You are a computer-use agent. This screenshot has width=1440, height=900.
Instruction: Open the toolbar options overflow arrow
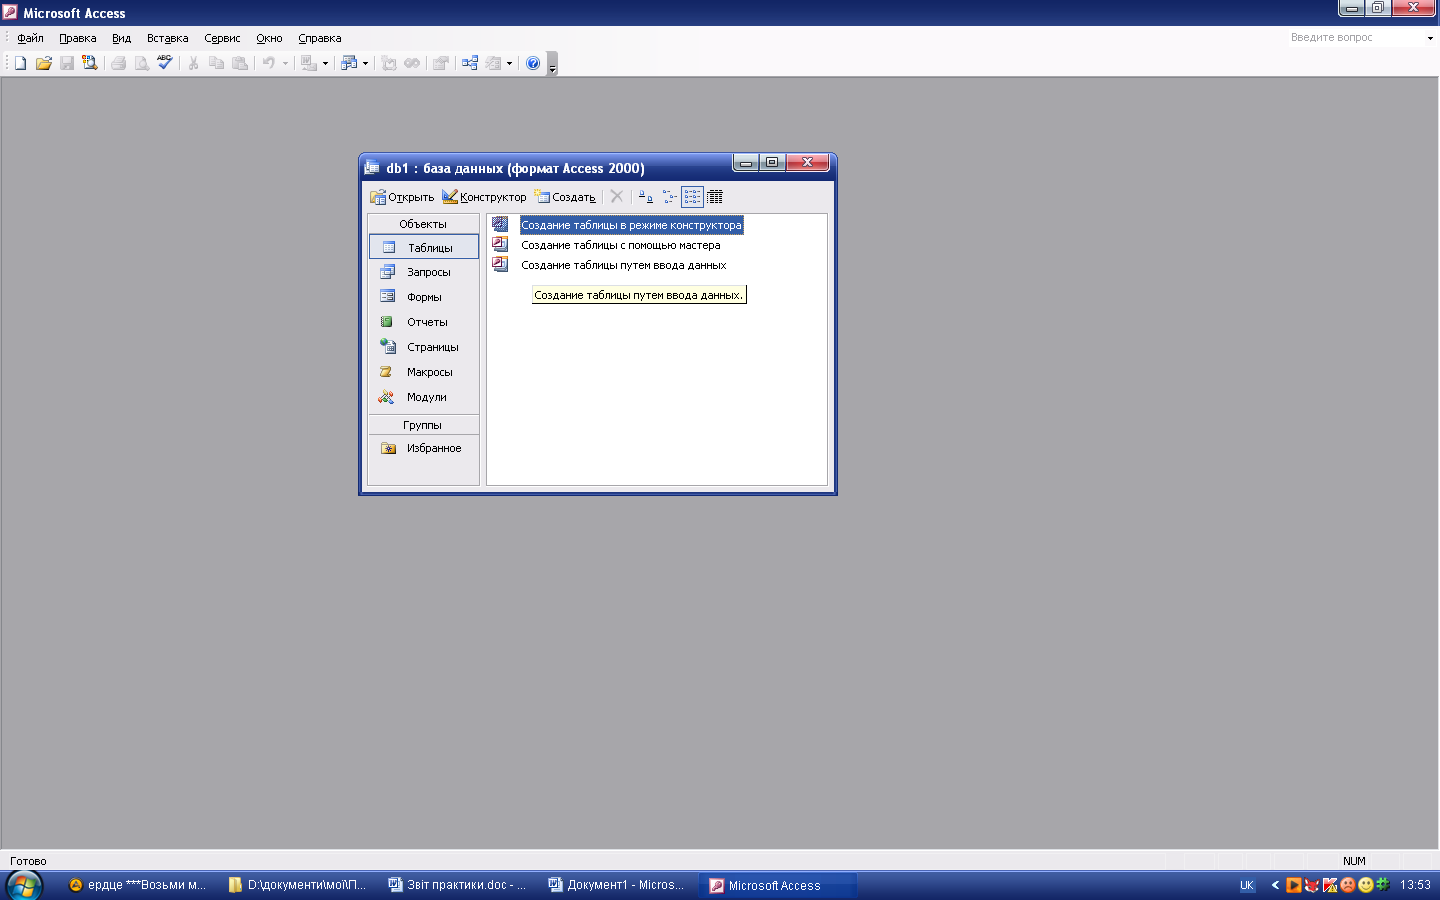click(x=552, y=64)
